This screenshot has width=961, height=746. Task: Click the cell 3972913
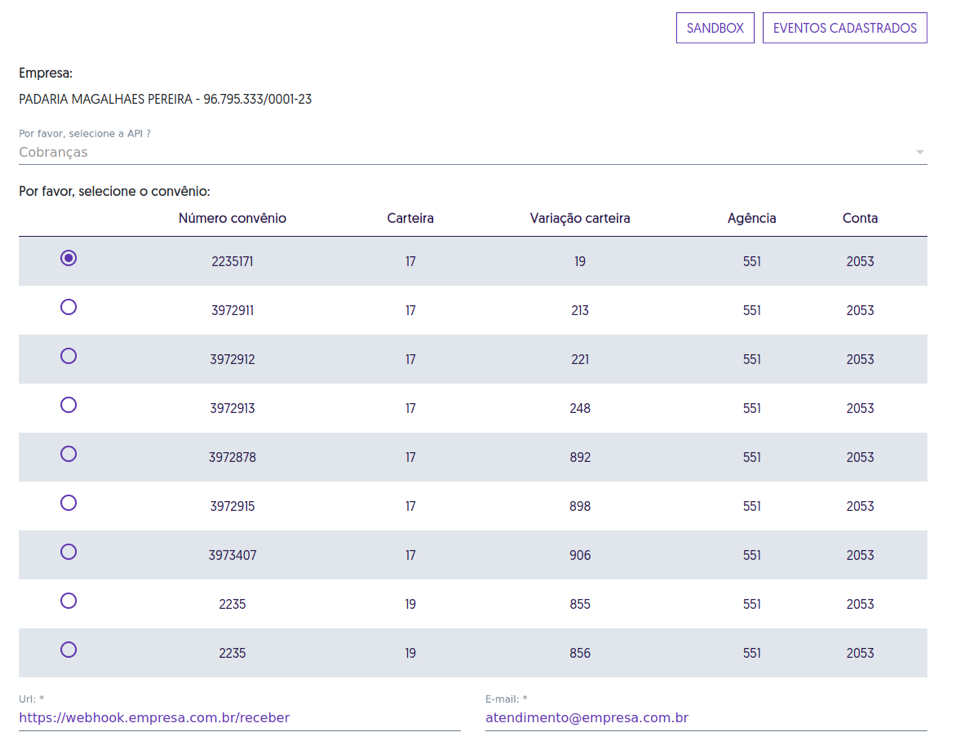pos(232,409)
